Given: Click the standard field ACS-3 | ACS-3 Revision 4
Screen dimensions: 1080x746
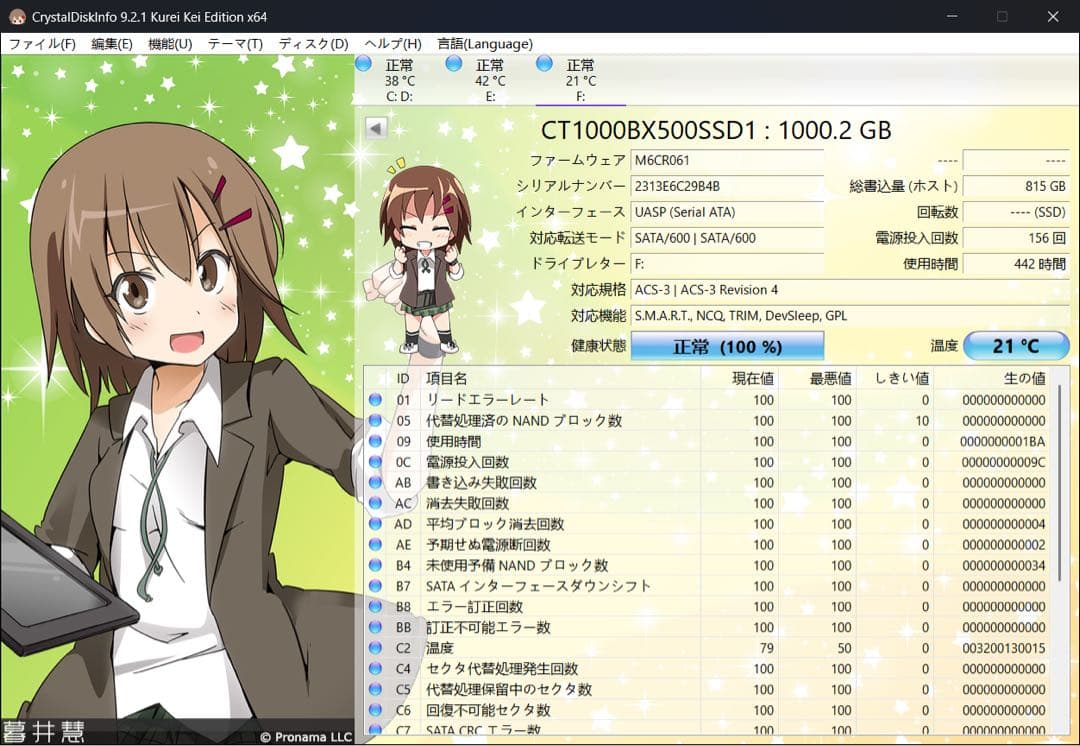Looking at the screenshot, I should pyautogui.click(x=850, y=289).
